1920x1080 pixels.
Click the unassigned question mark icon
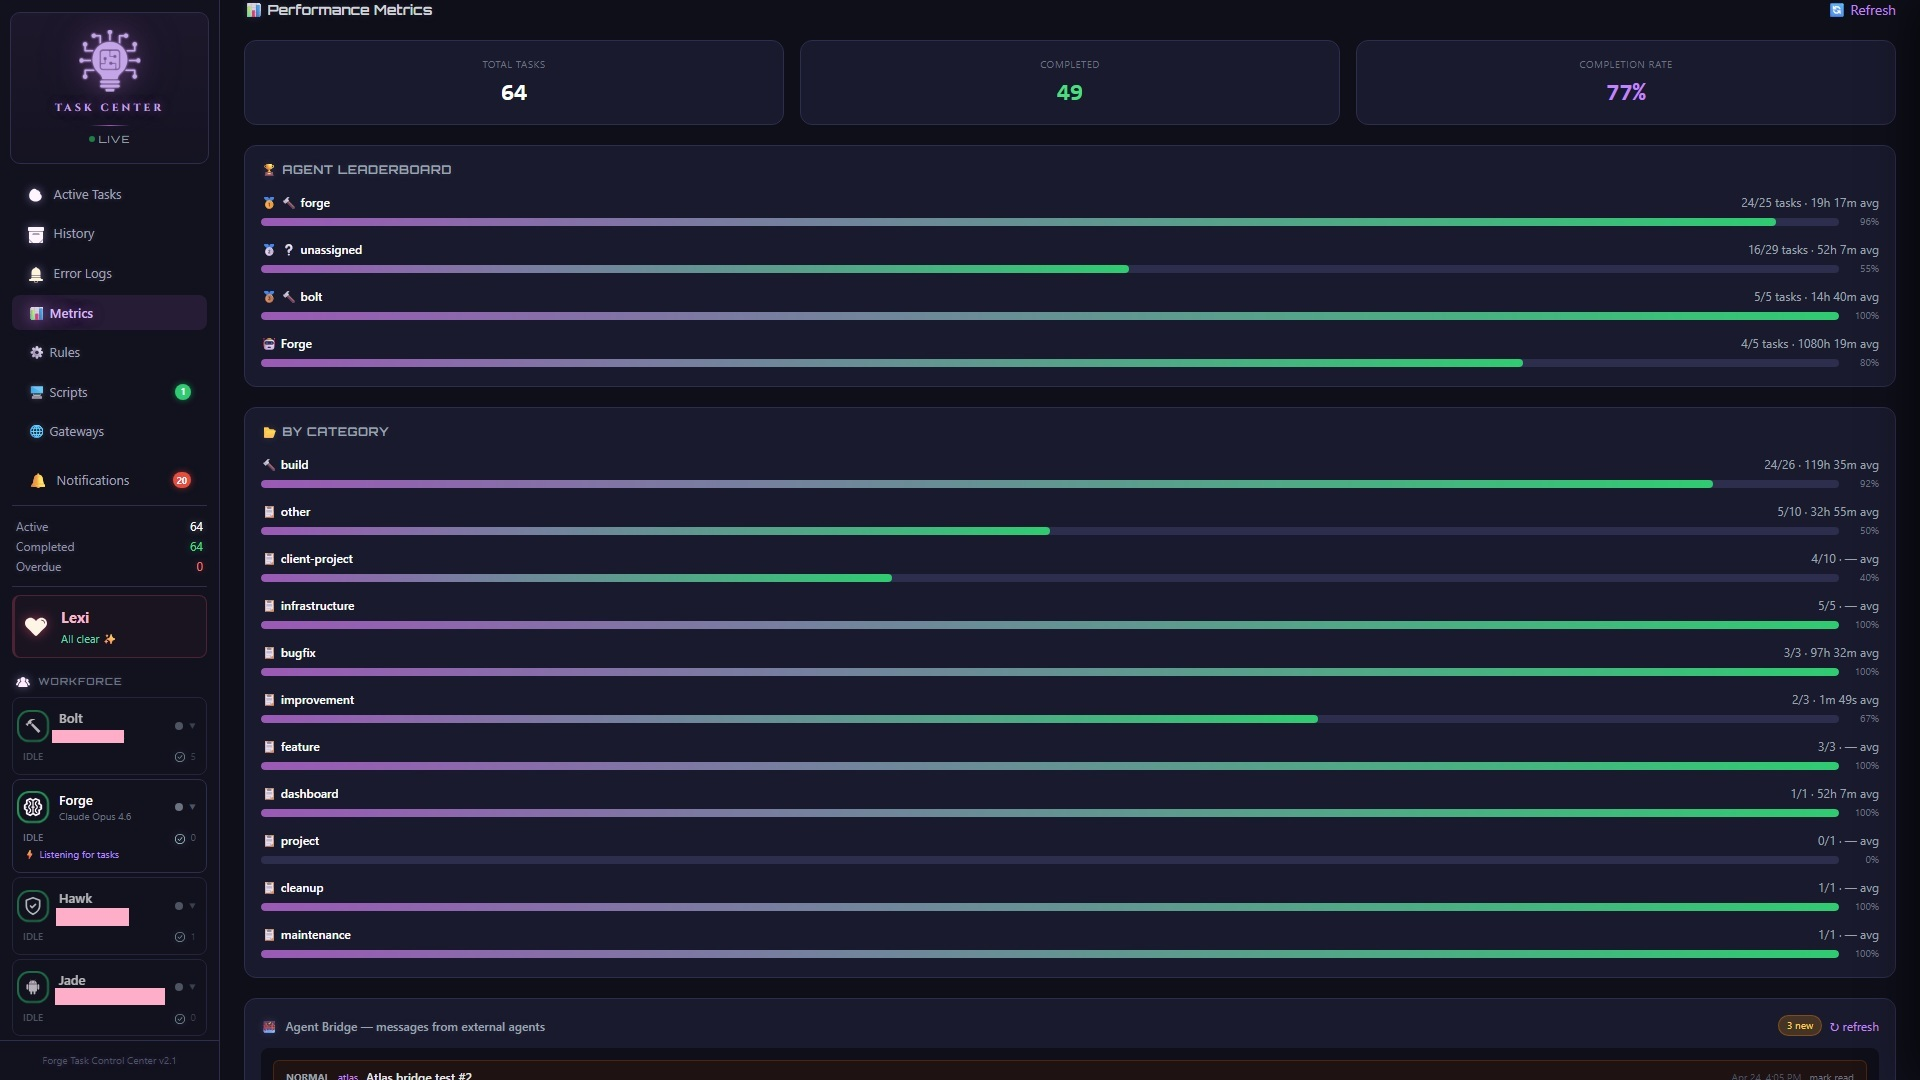pyautogui.click(x=289, y=250)
